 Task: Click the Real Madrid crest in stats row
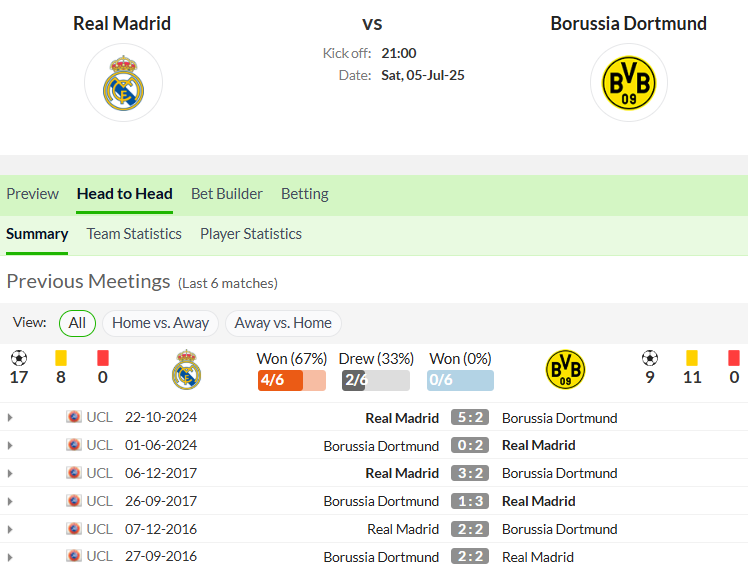[187, 370]
